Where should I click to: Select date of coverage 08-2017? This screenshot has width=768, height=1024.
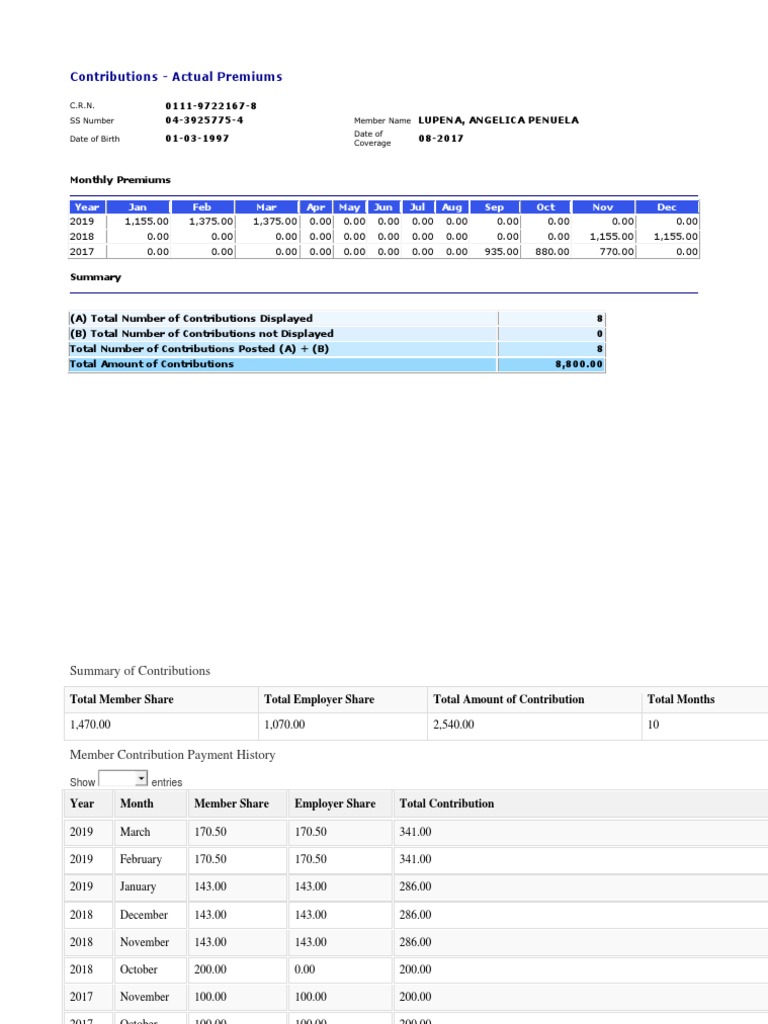(x=441, y=138)
